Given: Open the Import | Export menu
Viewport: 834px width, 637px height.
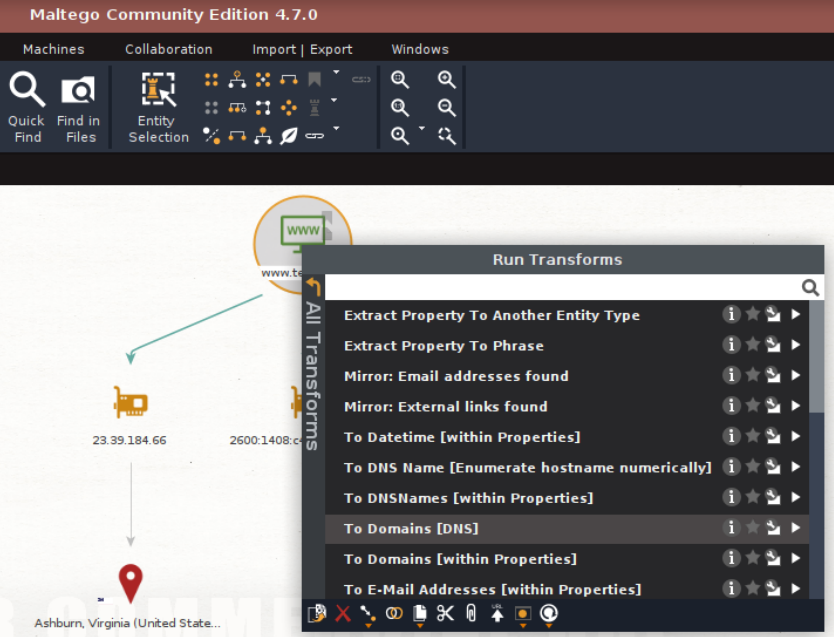Looking at the screenshot, I should (302, 49).
